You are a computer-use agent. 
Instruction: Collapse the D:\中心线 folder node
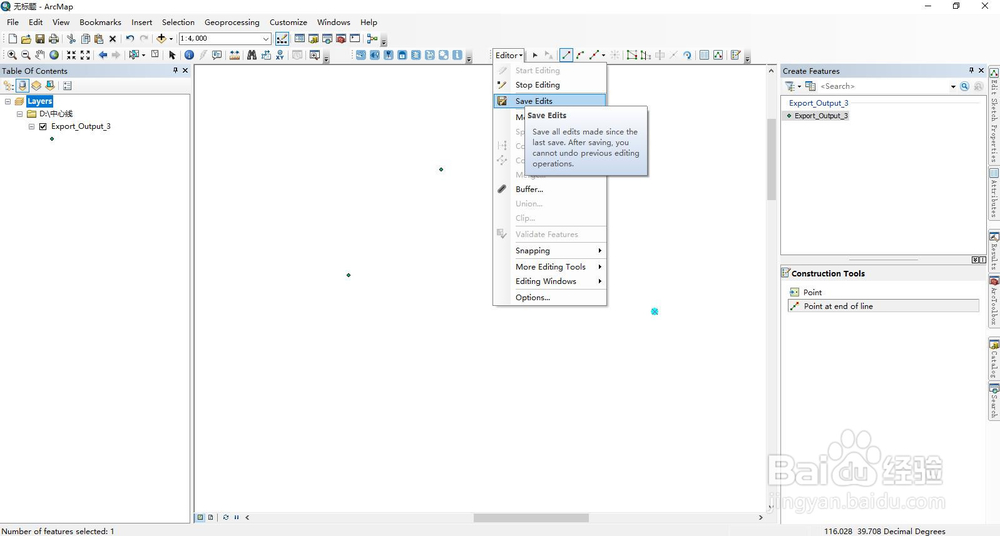pos(20,114)
